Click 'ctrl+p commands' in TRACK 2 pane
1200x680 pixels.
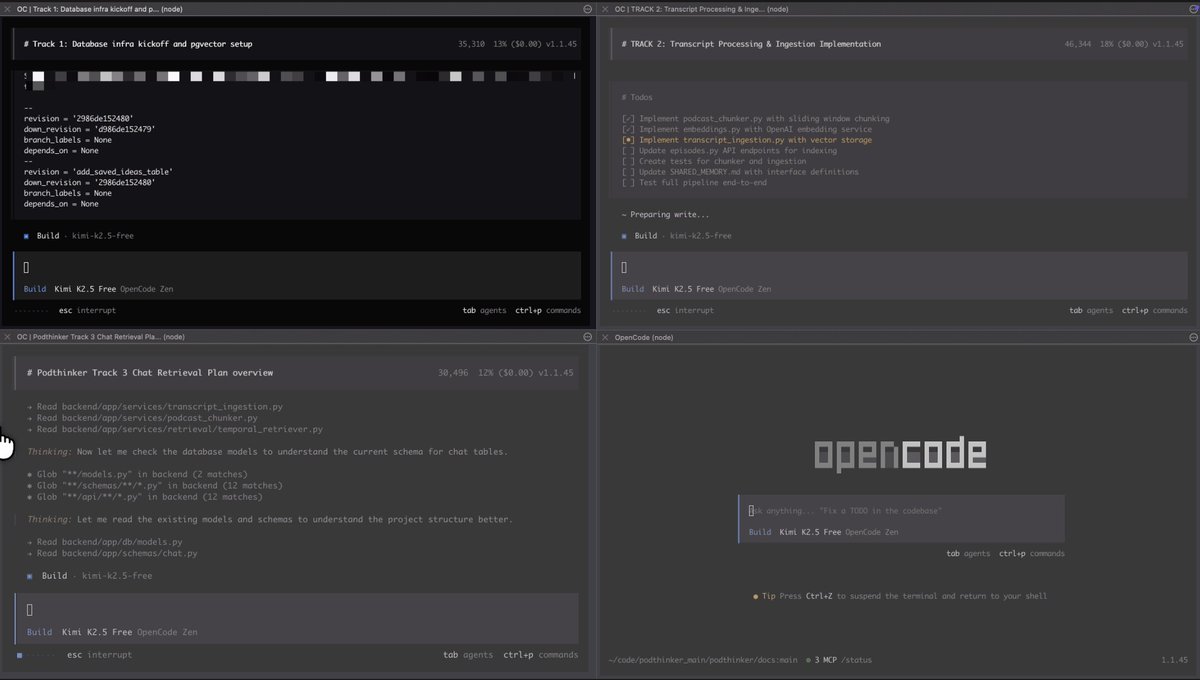point(1155,310)
